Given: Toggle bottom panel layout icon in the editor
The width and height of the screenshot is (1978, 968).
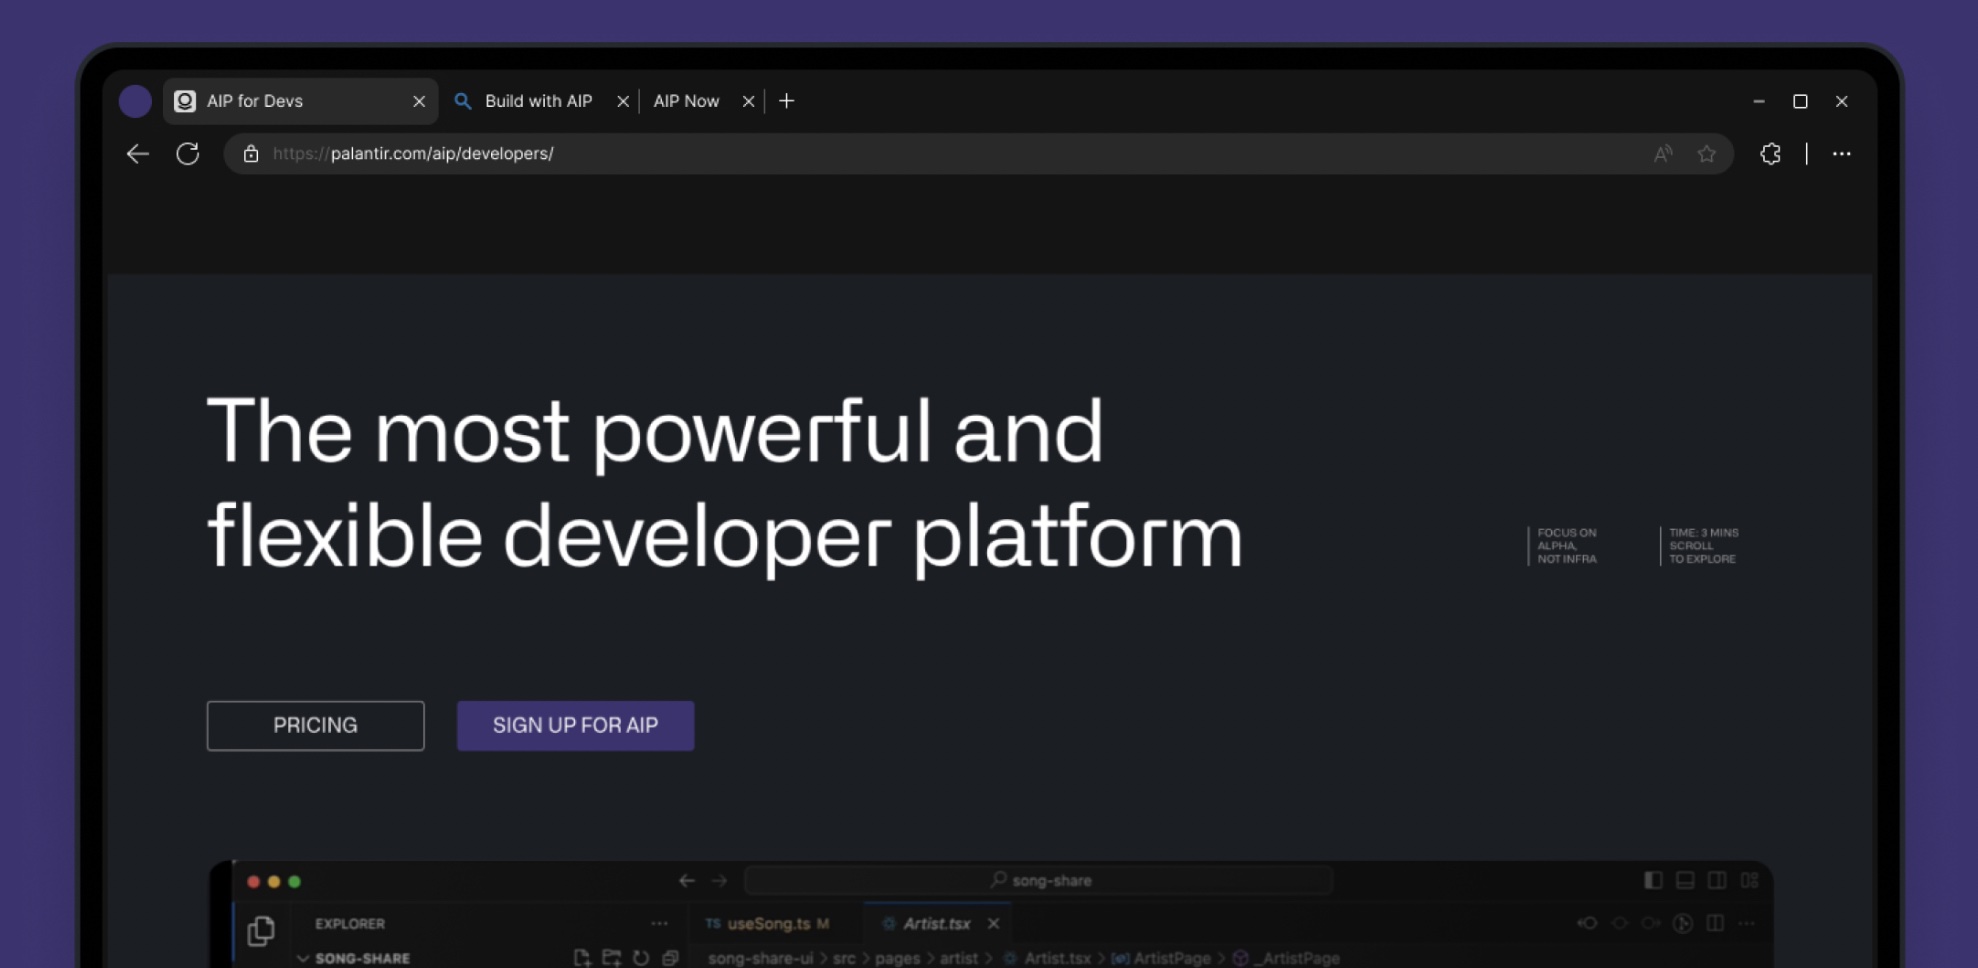Looking at the screenshot, I should click(1685, 880).
